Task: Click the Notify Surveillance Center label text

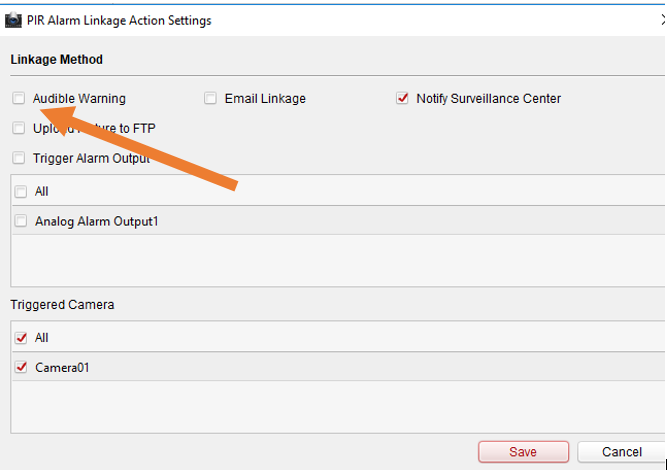Action: pos(488,99)
